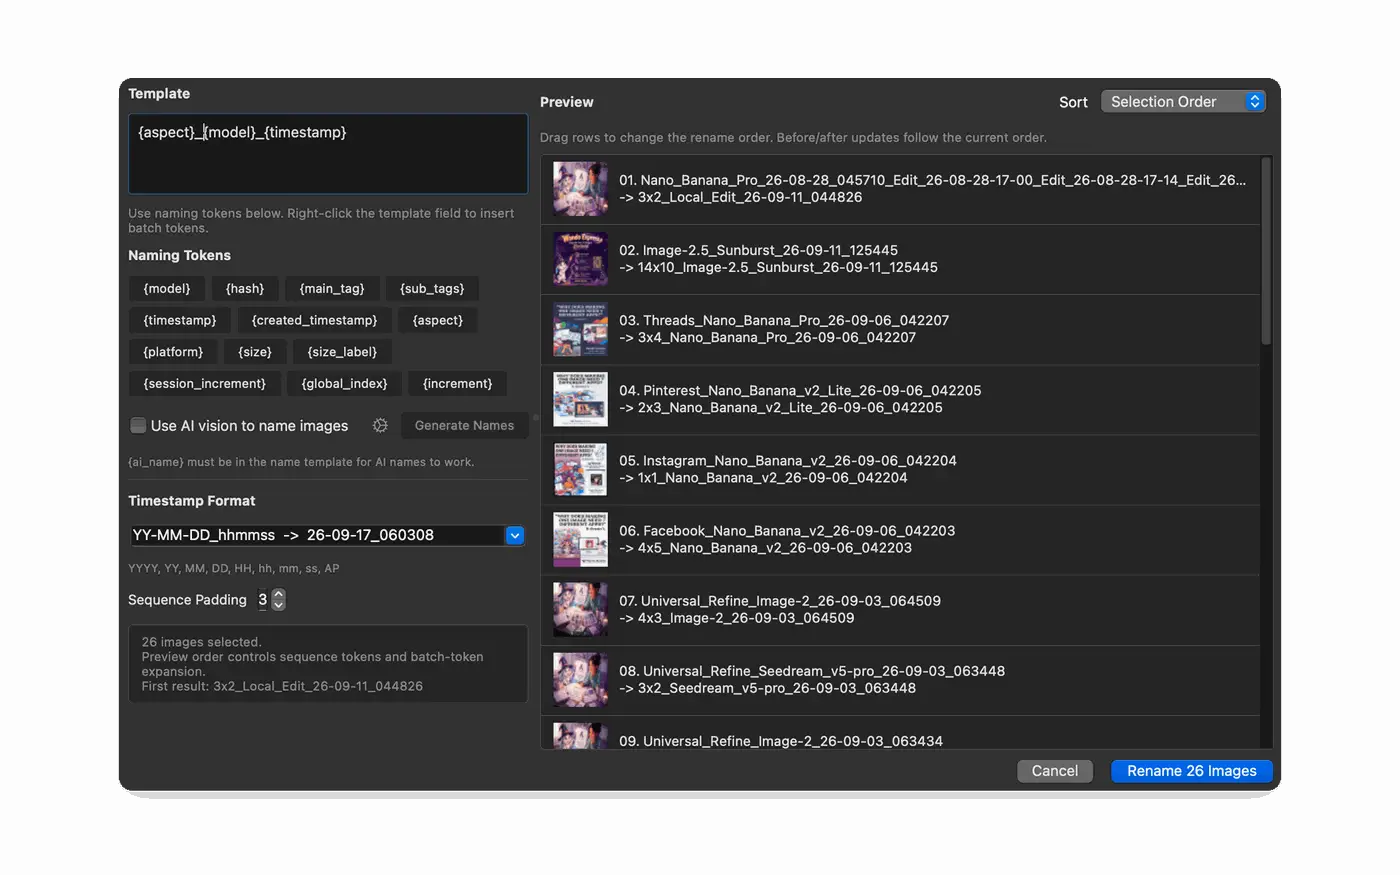
Task: Insert the {model} naming token
Action: [167, 289]
